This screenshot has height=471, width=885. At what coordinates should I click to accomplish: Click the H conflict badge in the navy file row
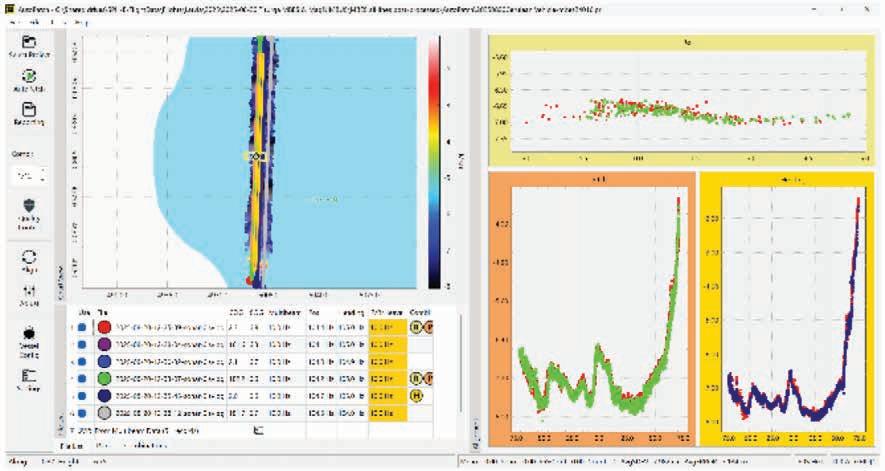(x=417, y=396)
